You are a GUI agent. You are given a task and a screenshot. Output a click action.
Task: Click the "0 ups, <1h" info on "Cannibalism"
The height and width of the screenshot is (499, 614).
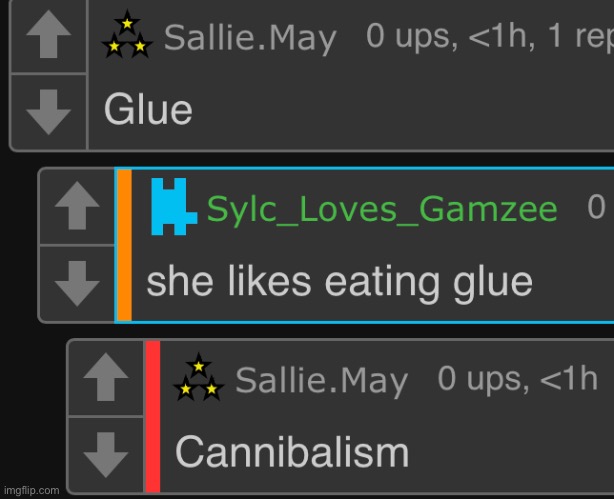pos(517,378)
